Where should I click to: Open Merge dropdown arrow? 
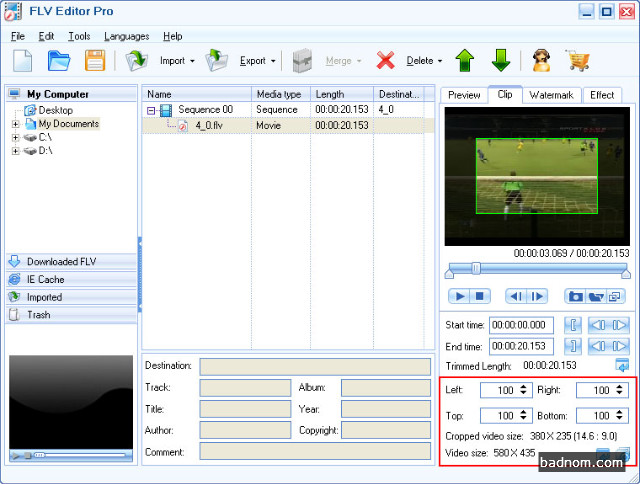coord(359,61)
